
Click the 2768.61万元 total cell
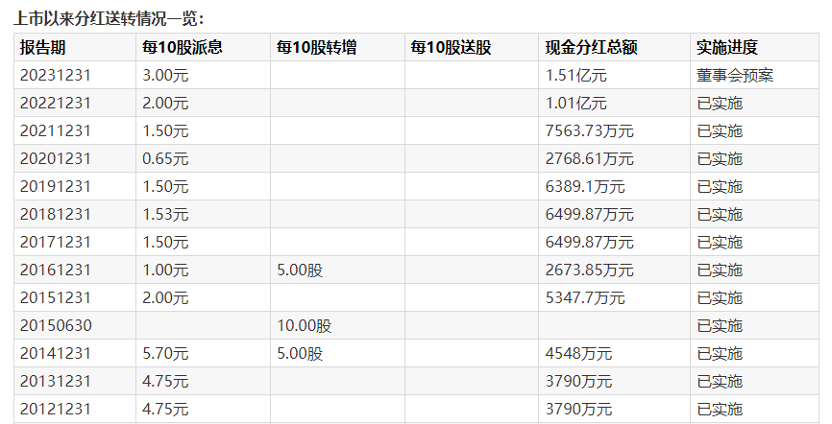(590, 159)
